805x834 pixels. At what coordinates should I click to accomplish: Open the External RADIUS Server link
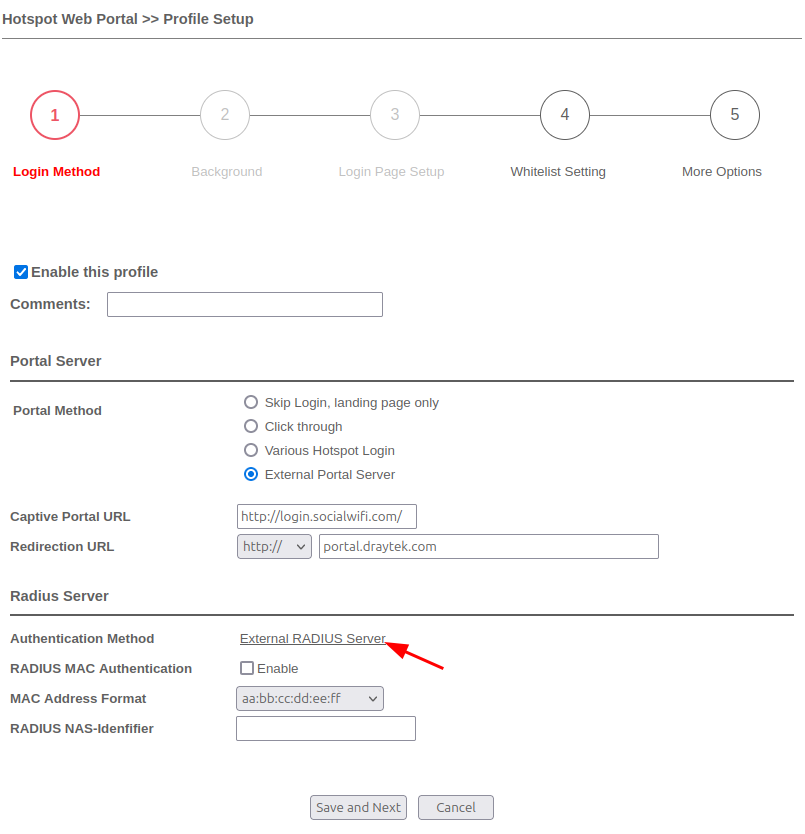312,638
